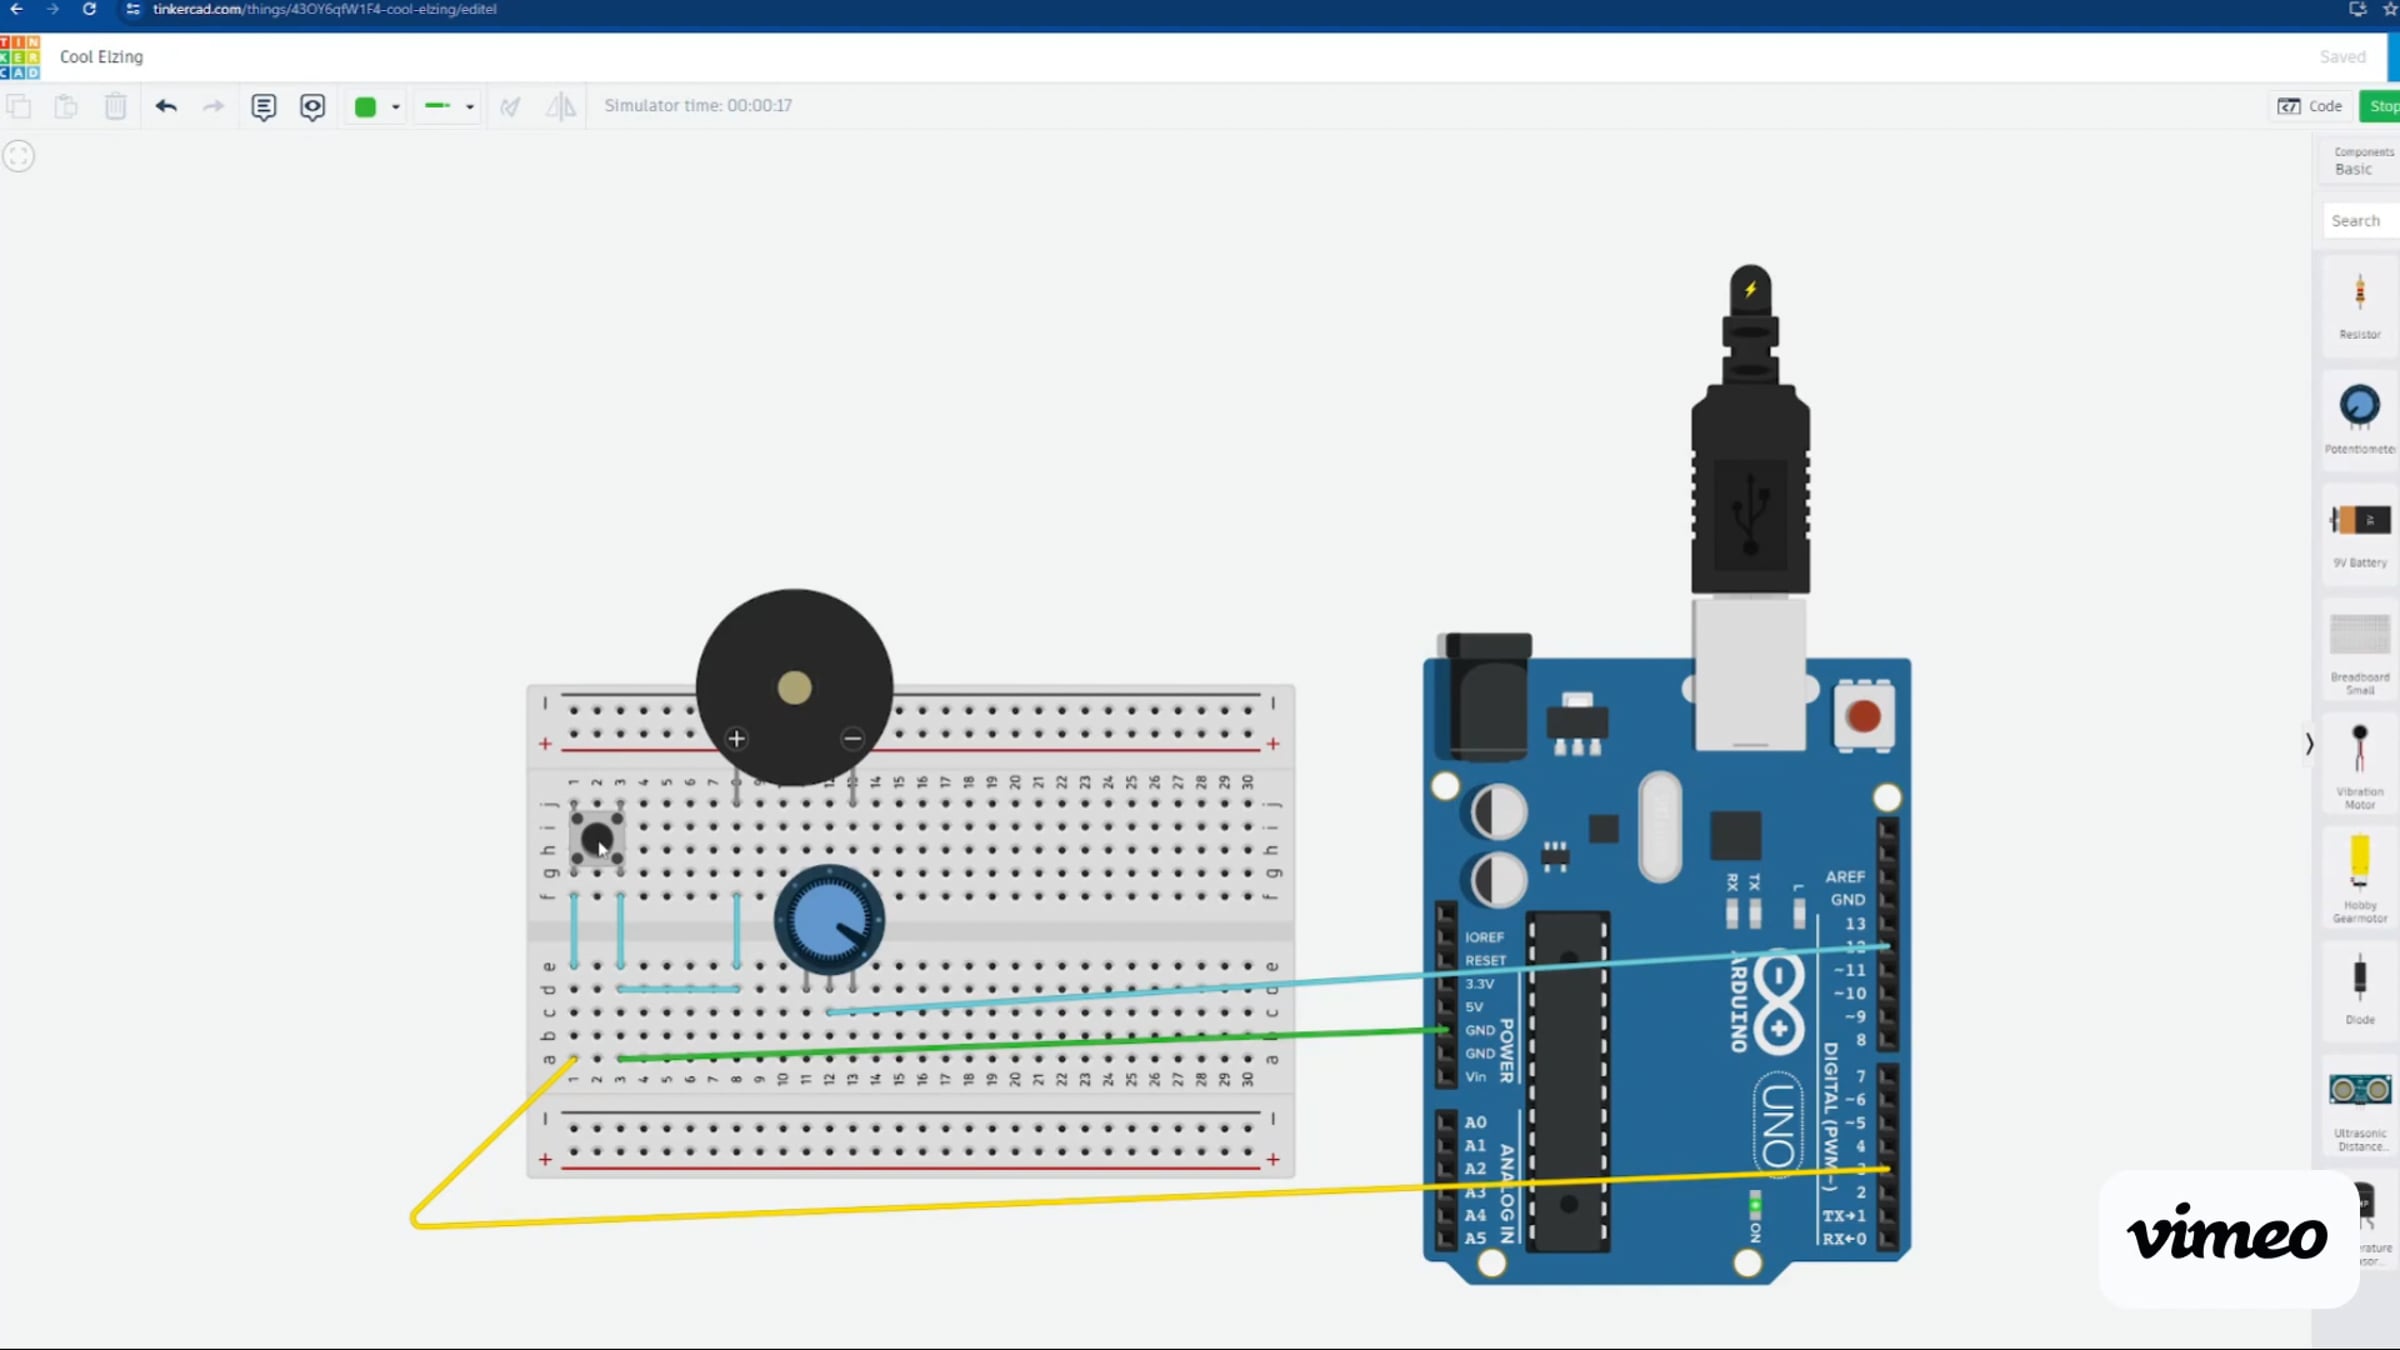Click the components Search field

tap(2360, 221)
